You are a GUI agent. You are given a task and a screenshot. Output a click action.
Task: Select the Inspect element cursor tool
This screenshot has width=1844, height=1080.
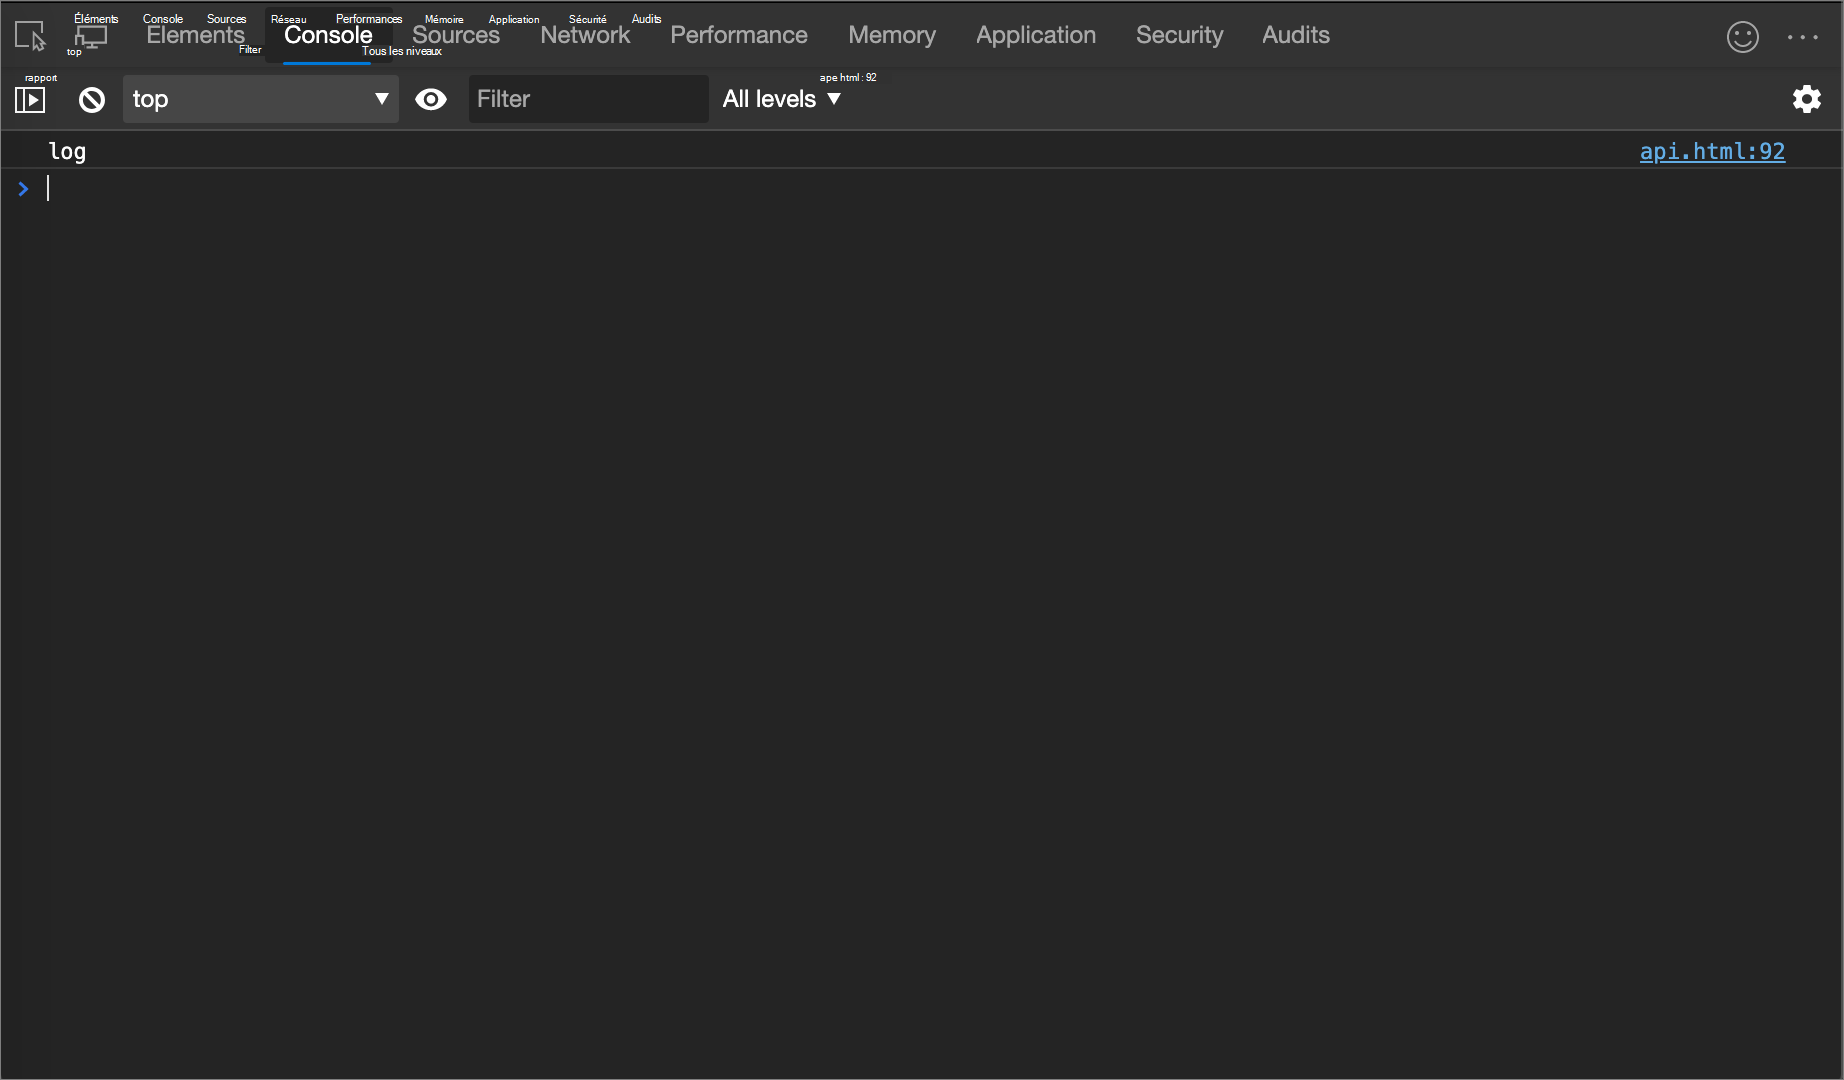[x=30, y=36]
